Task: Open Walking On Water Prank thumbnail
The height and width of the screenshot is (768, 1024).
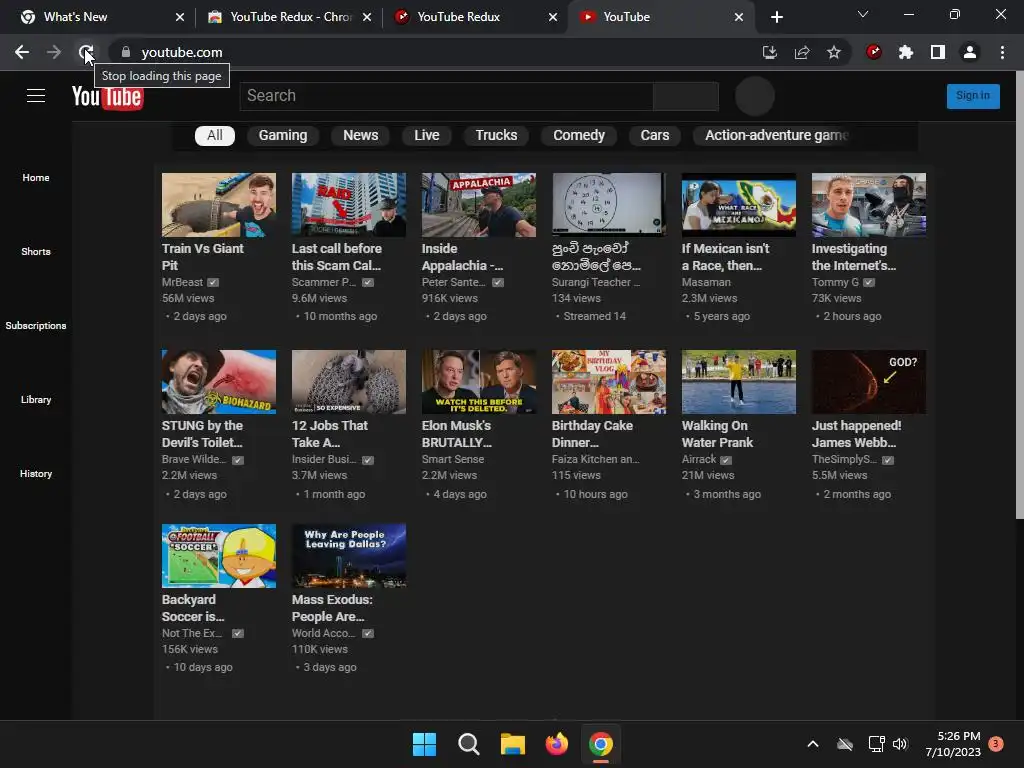Action: (x=739, y=381)
